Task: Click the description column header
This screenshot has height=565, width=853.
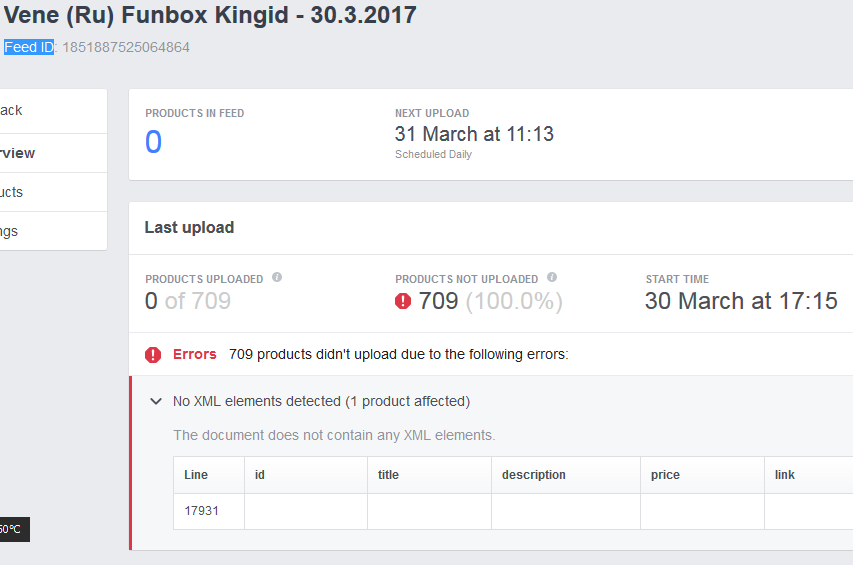Action: coord(533,475)
